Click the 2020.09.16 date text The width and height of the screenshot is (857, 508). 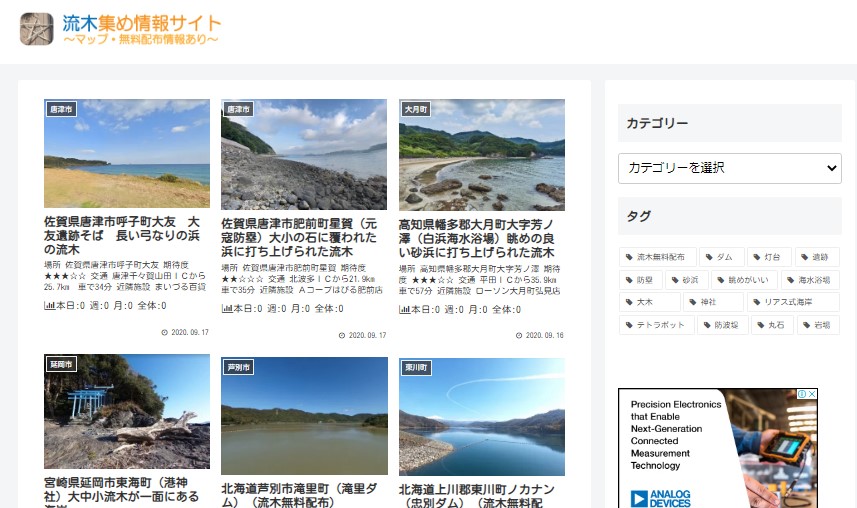pyautogui.click(x=544, y=336)
